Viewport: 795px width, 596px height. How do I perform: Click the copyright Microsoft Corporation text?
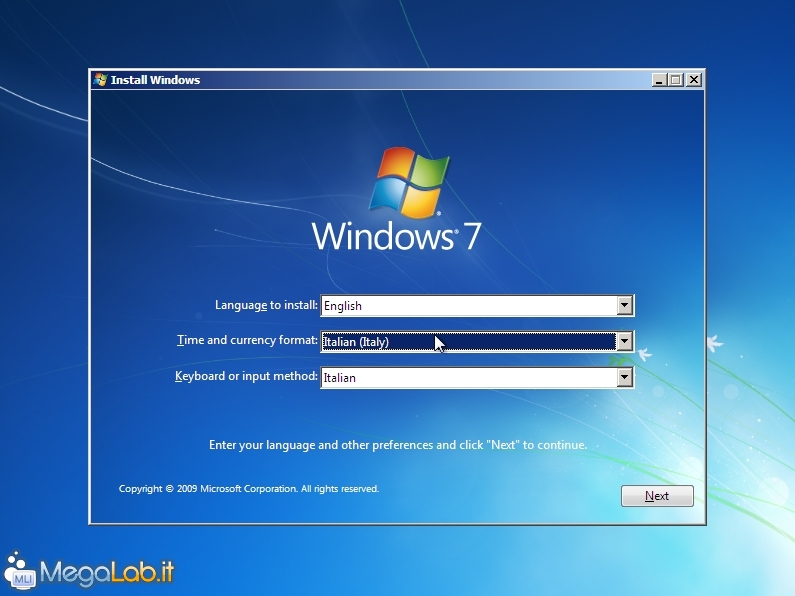(248, 489)
